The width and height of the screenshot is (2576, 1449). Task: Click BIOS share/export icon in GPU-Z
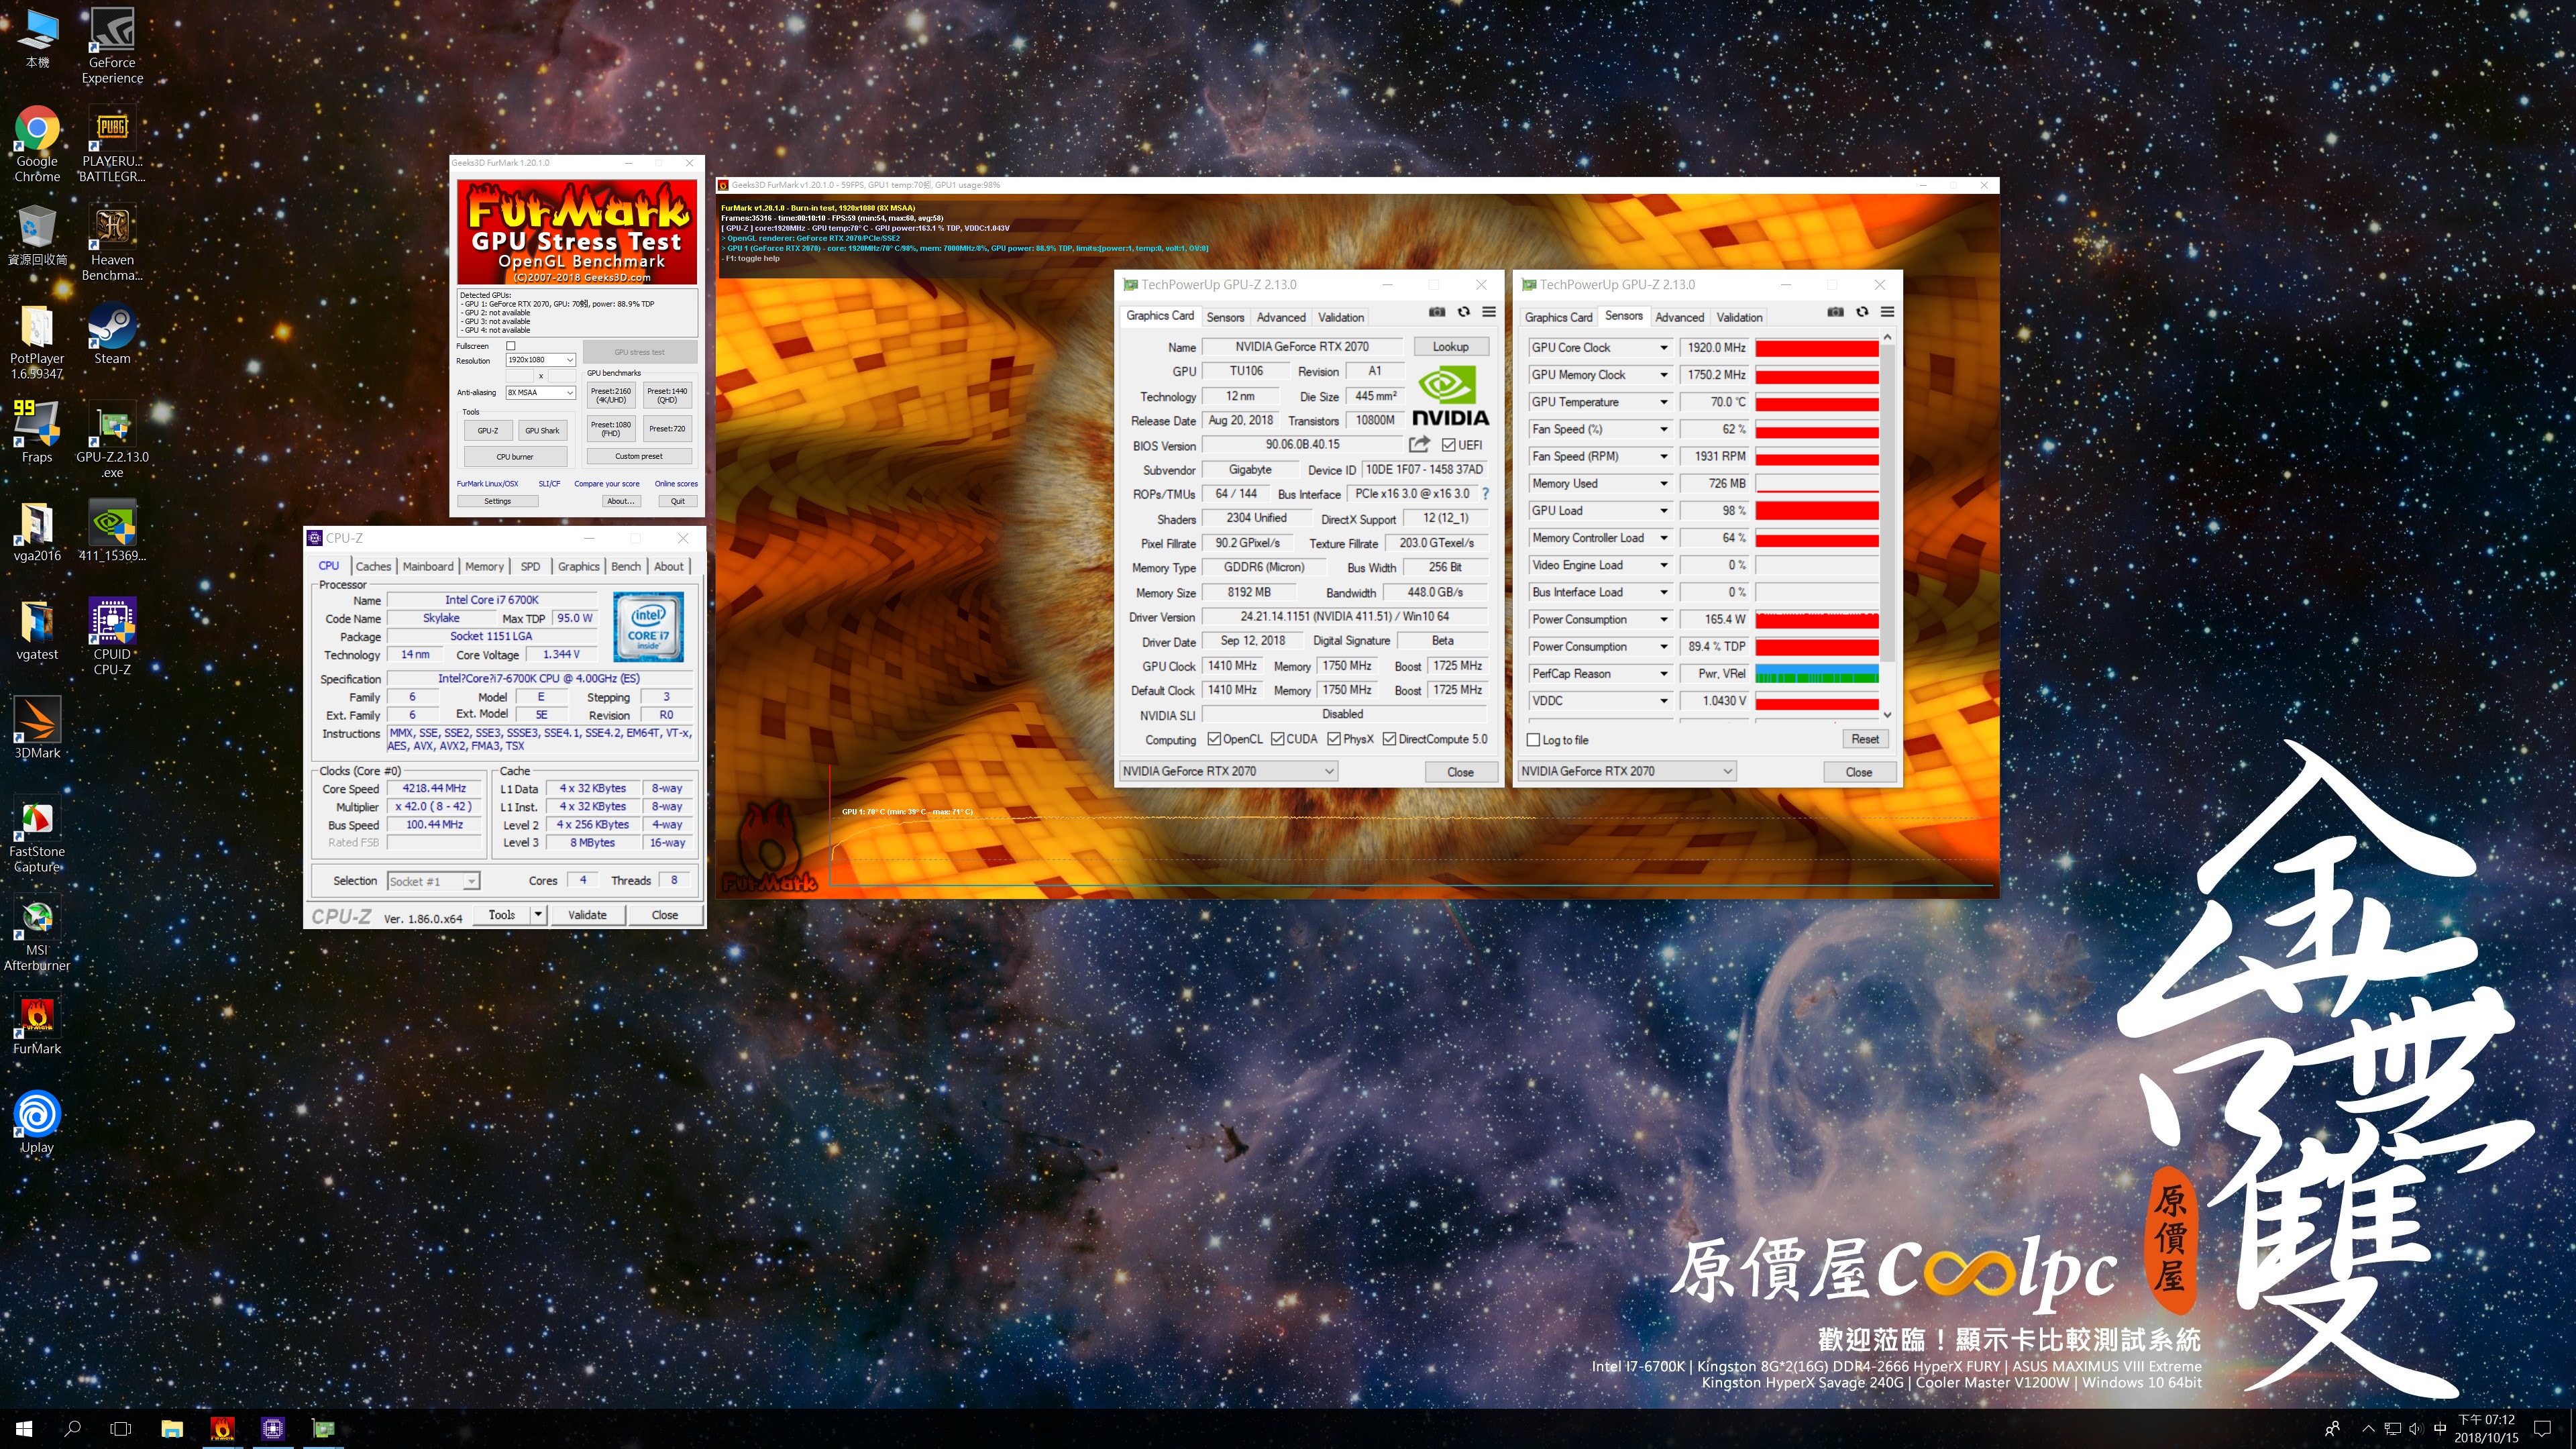(x=1419, y=444)
